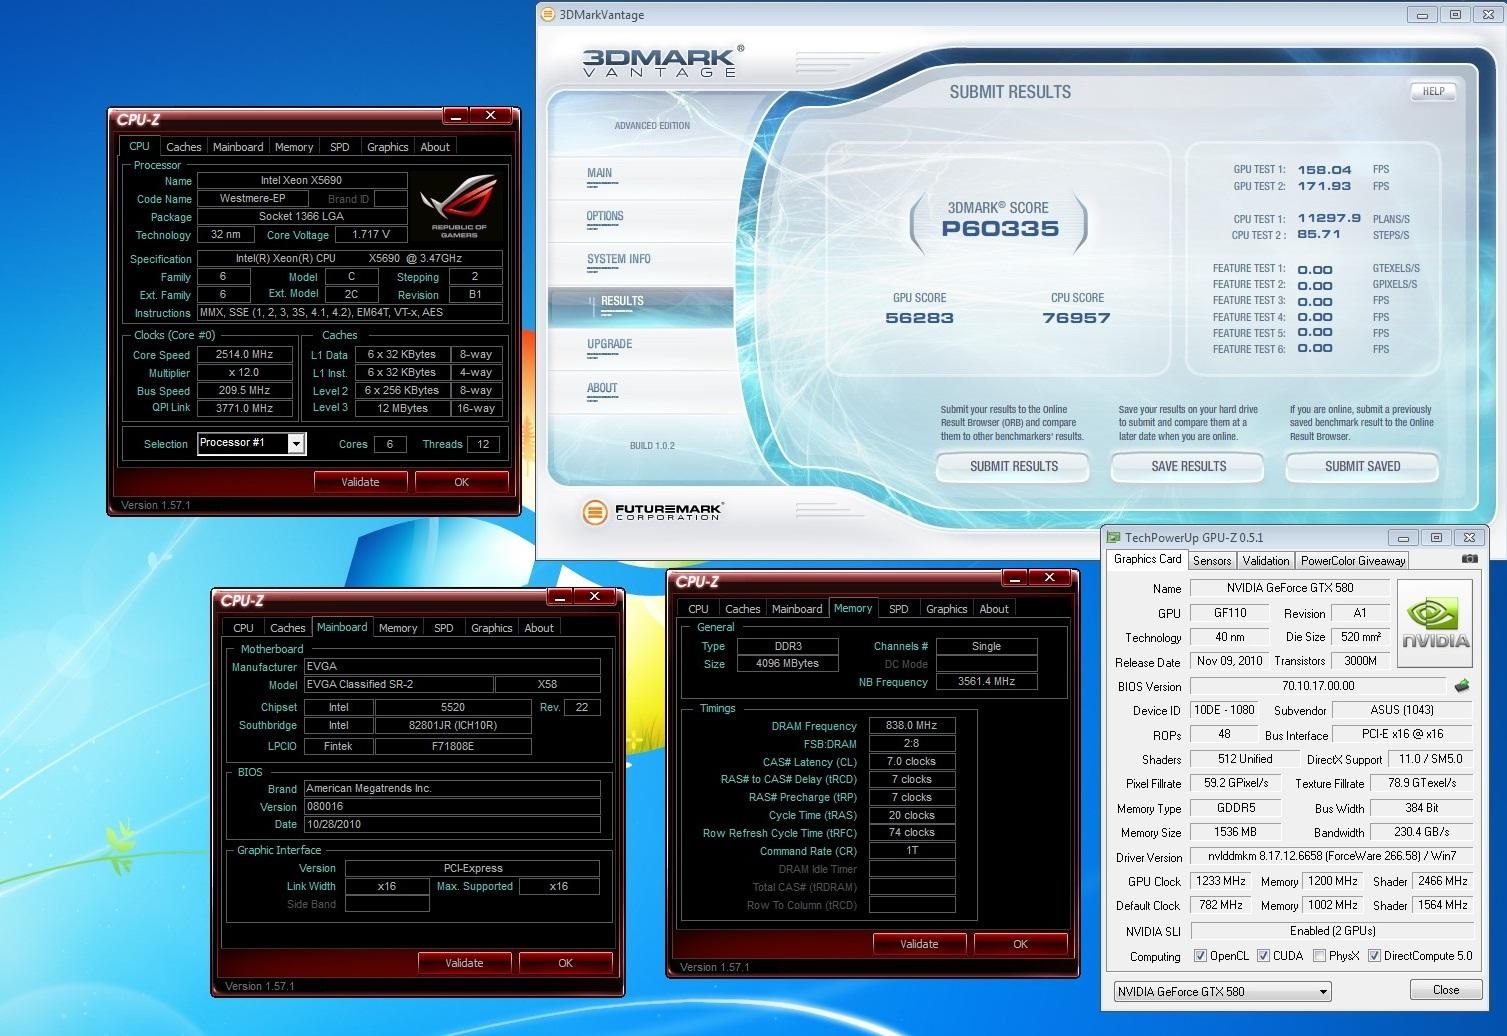Click the Close button in GPU-Z
Screen dimensions: 1507x1036
1445,990
